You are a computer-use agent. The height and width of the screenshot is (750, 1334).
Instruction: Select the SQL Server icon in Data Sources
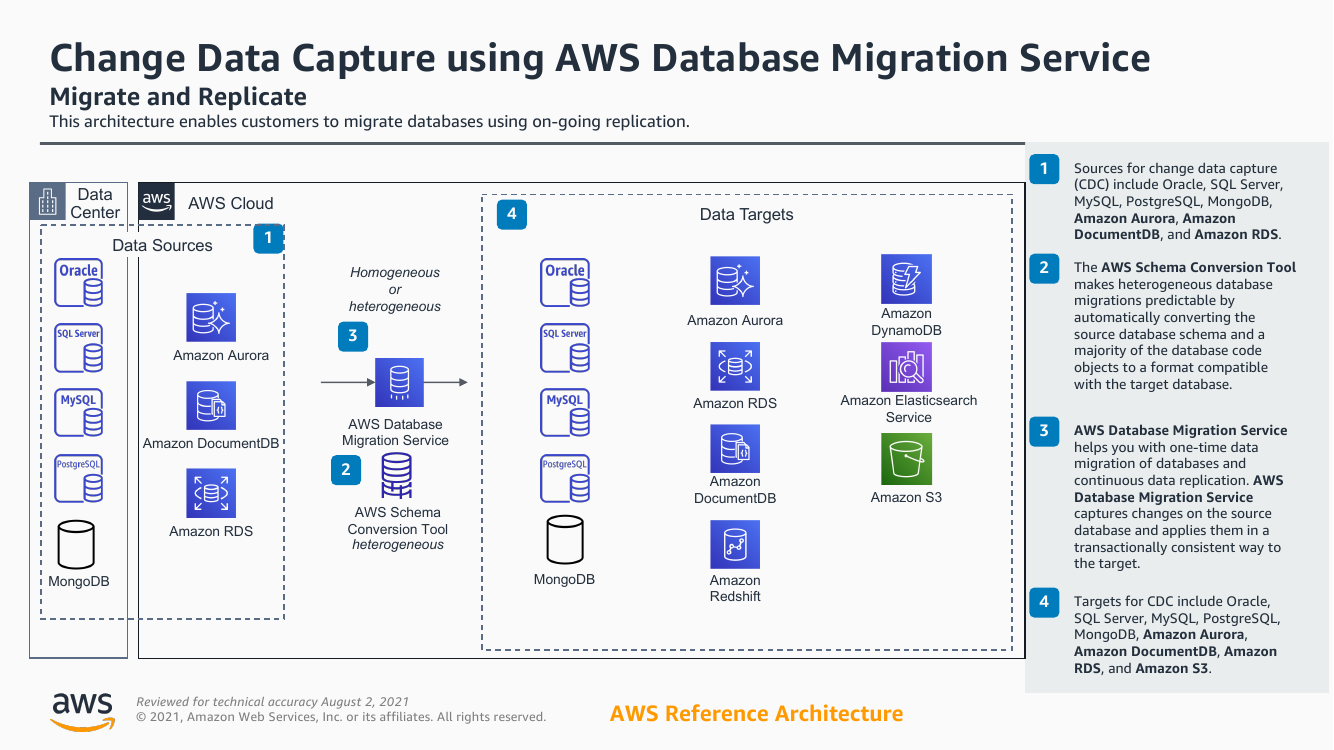(x=79, y=347)
